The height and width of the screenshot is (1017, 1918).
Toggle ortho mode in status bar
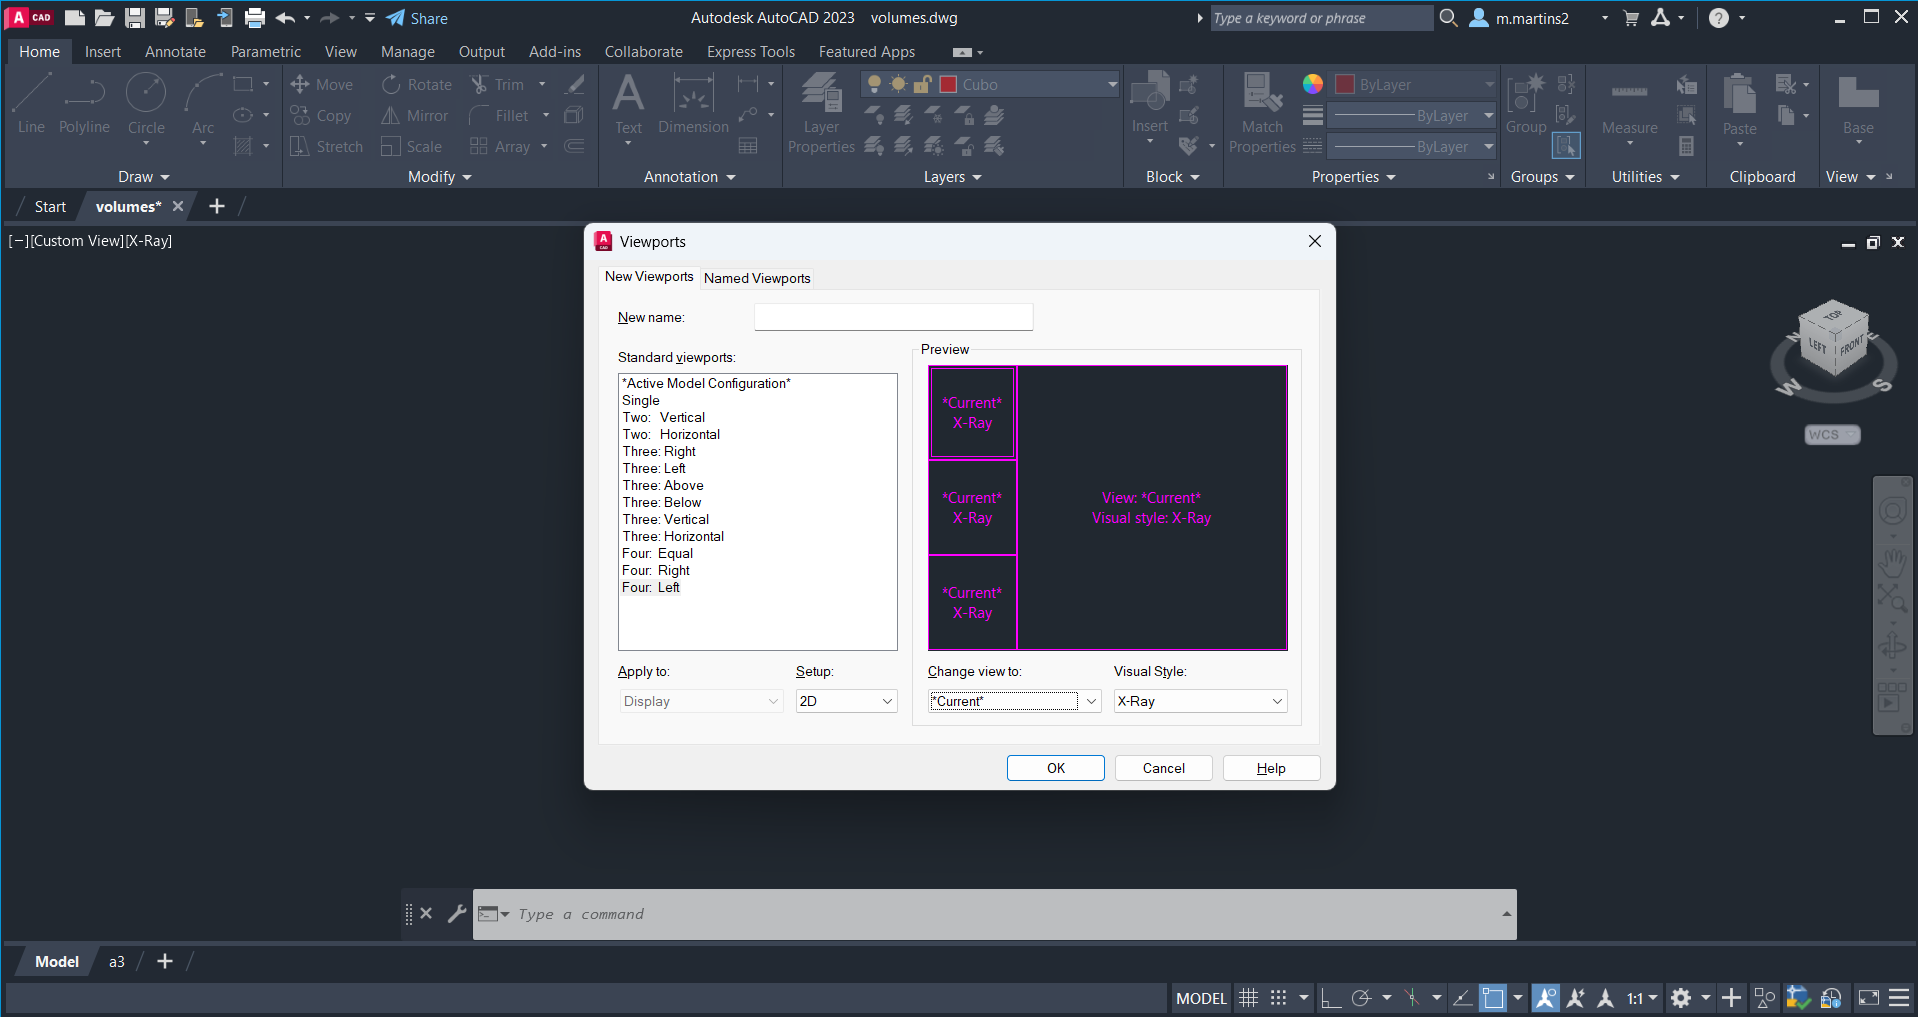pyautogui.click(x=1330, y=998)
